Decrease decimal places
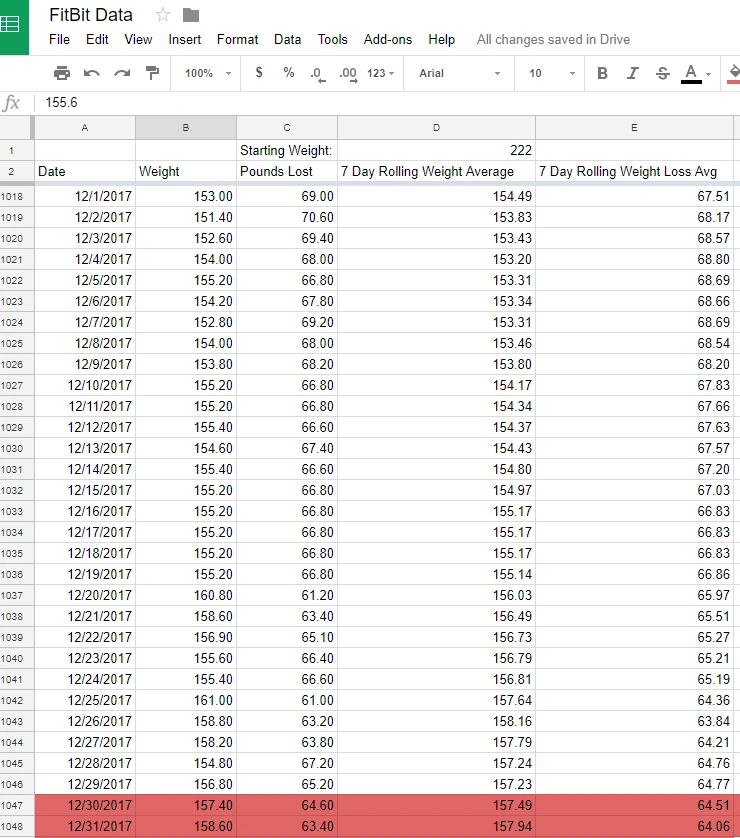Image resolution: width=740 pixels, height=838 pixels. pyautogui.click(x=318, y=74)
